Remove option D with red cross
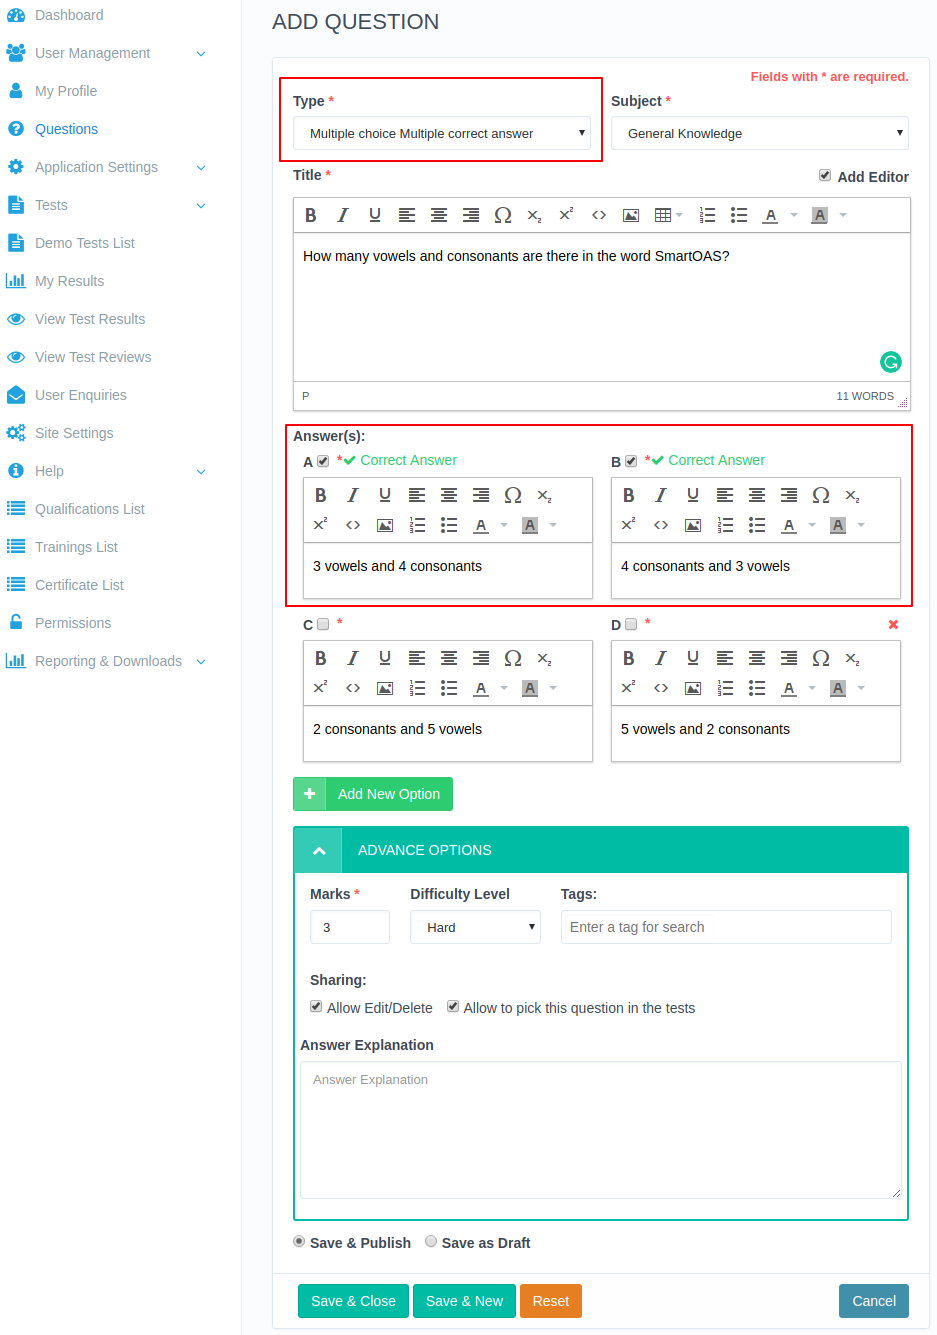Screen dimensions: 937x1335 pyautogui.click(x=893, y=624)
